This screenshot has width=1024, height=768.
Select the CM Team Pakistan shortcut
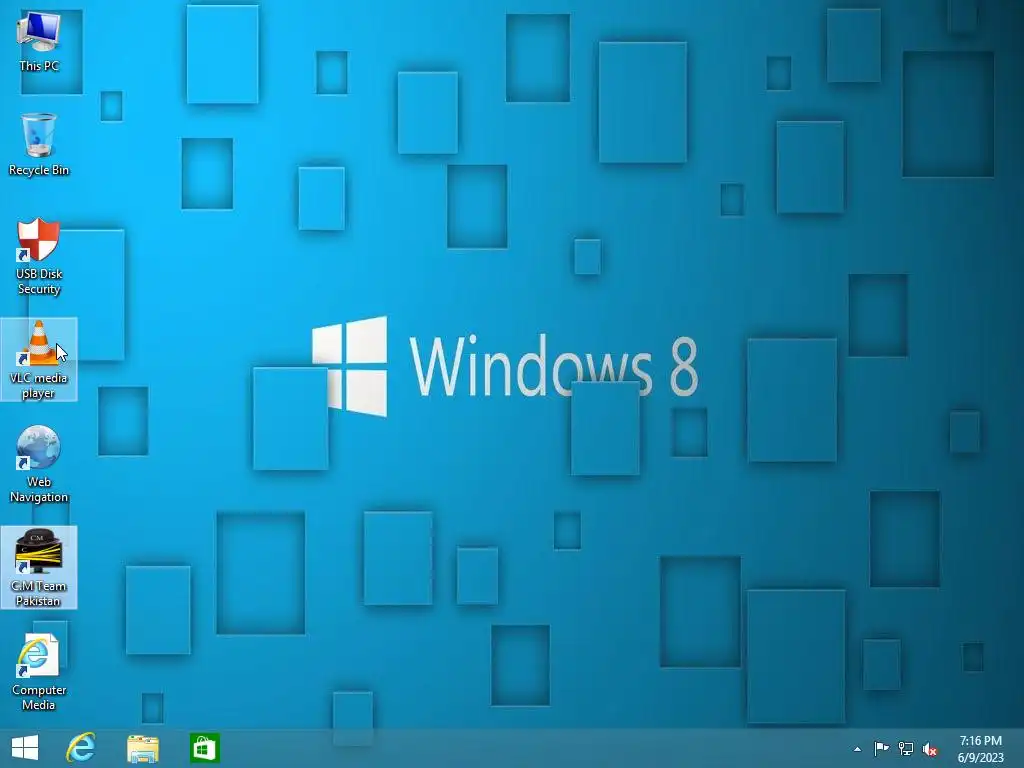tap(39, 568)
